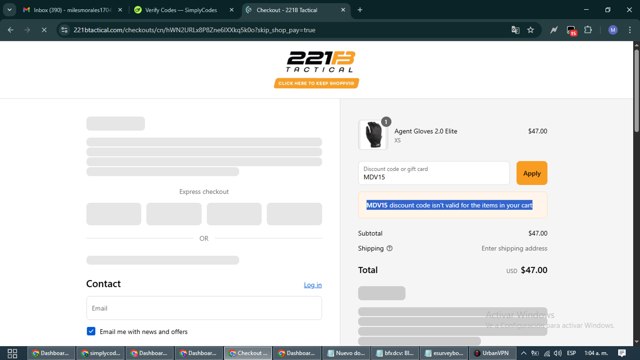The height and width of the screenshot is (360, 640).
Task: Click the taskbar clock 1:04 a. m.
Action: tap(596, 353)
